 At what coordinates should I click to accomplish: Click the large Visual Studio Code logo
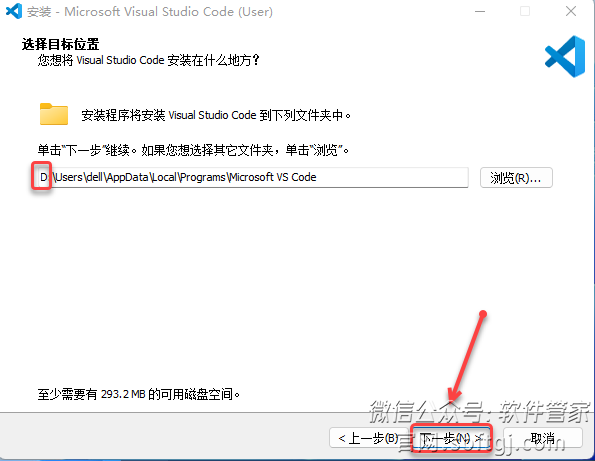click(x=565, y=57)
